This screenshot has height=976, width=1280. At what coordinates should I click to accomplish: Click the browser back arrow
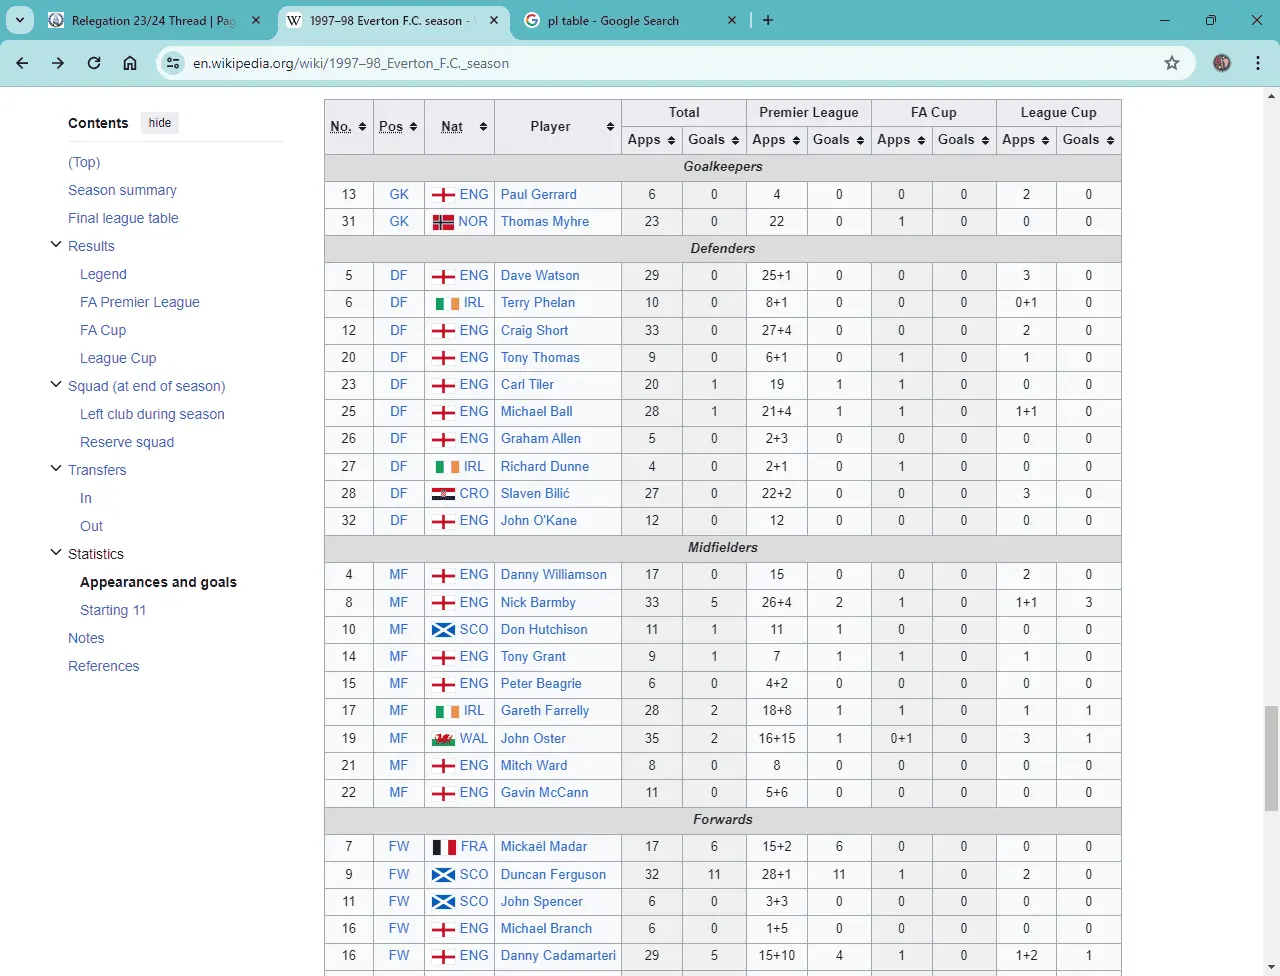click(x=22, y=63)
